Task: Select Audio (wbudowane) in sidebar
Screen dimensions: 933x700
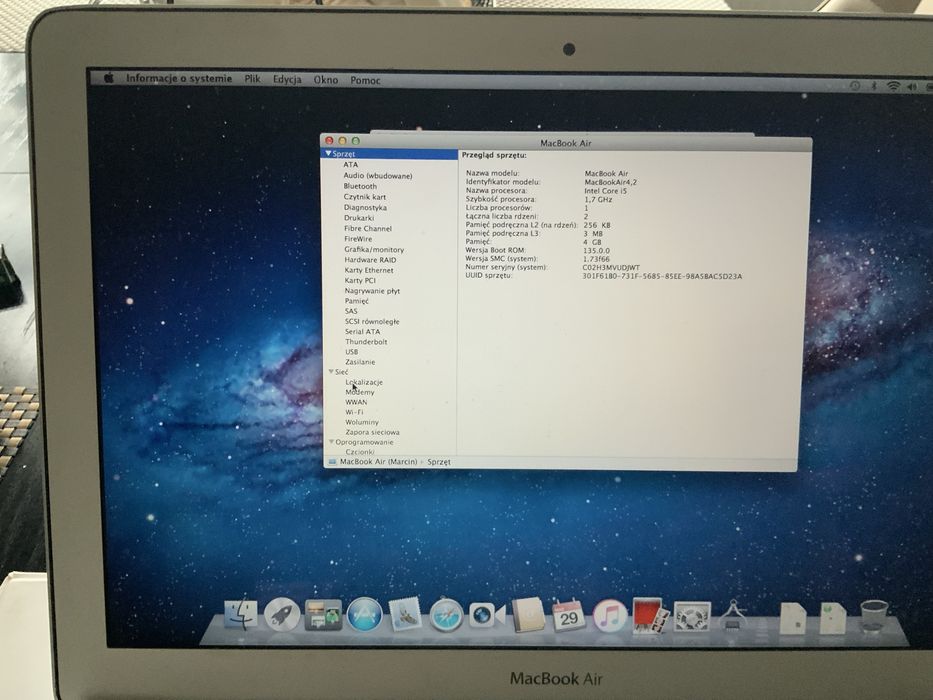Action: pos(377,176)
